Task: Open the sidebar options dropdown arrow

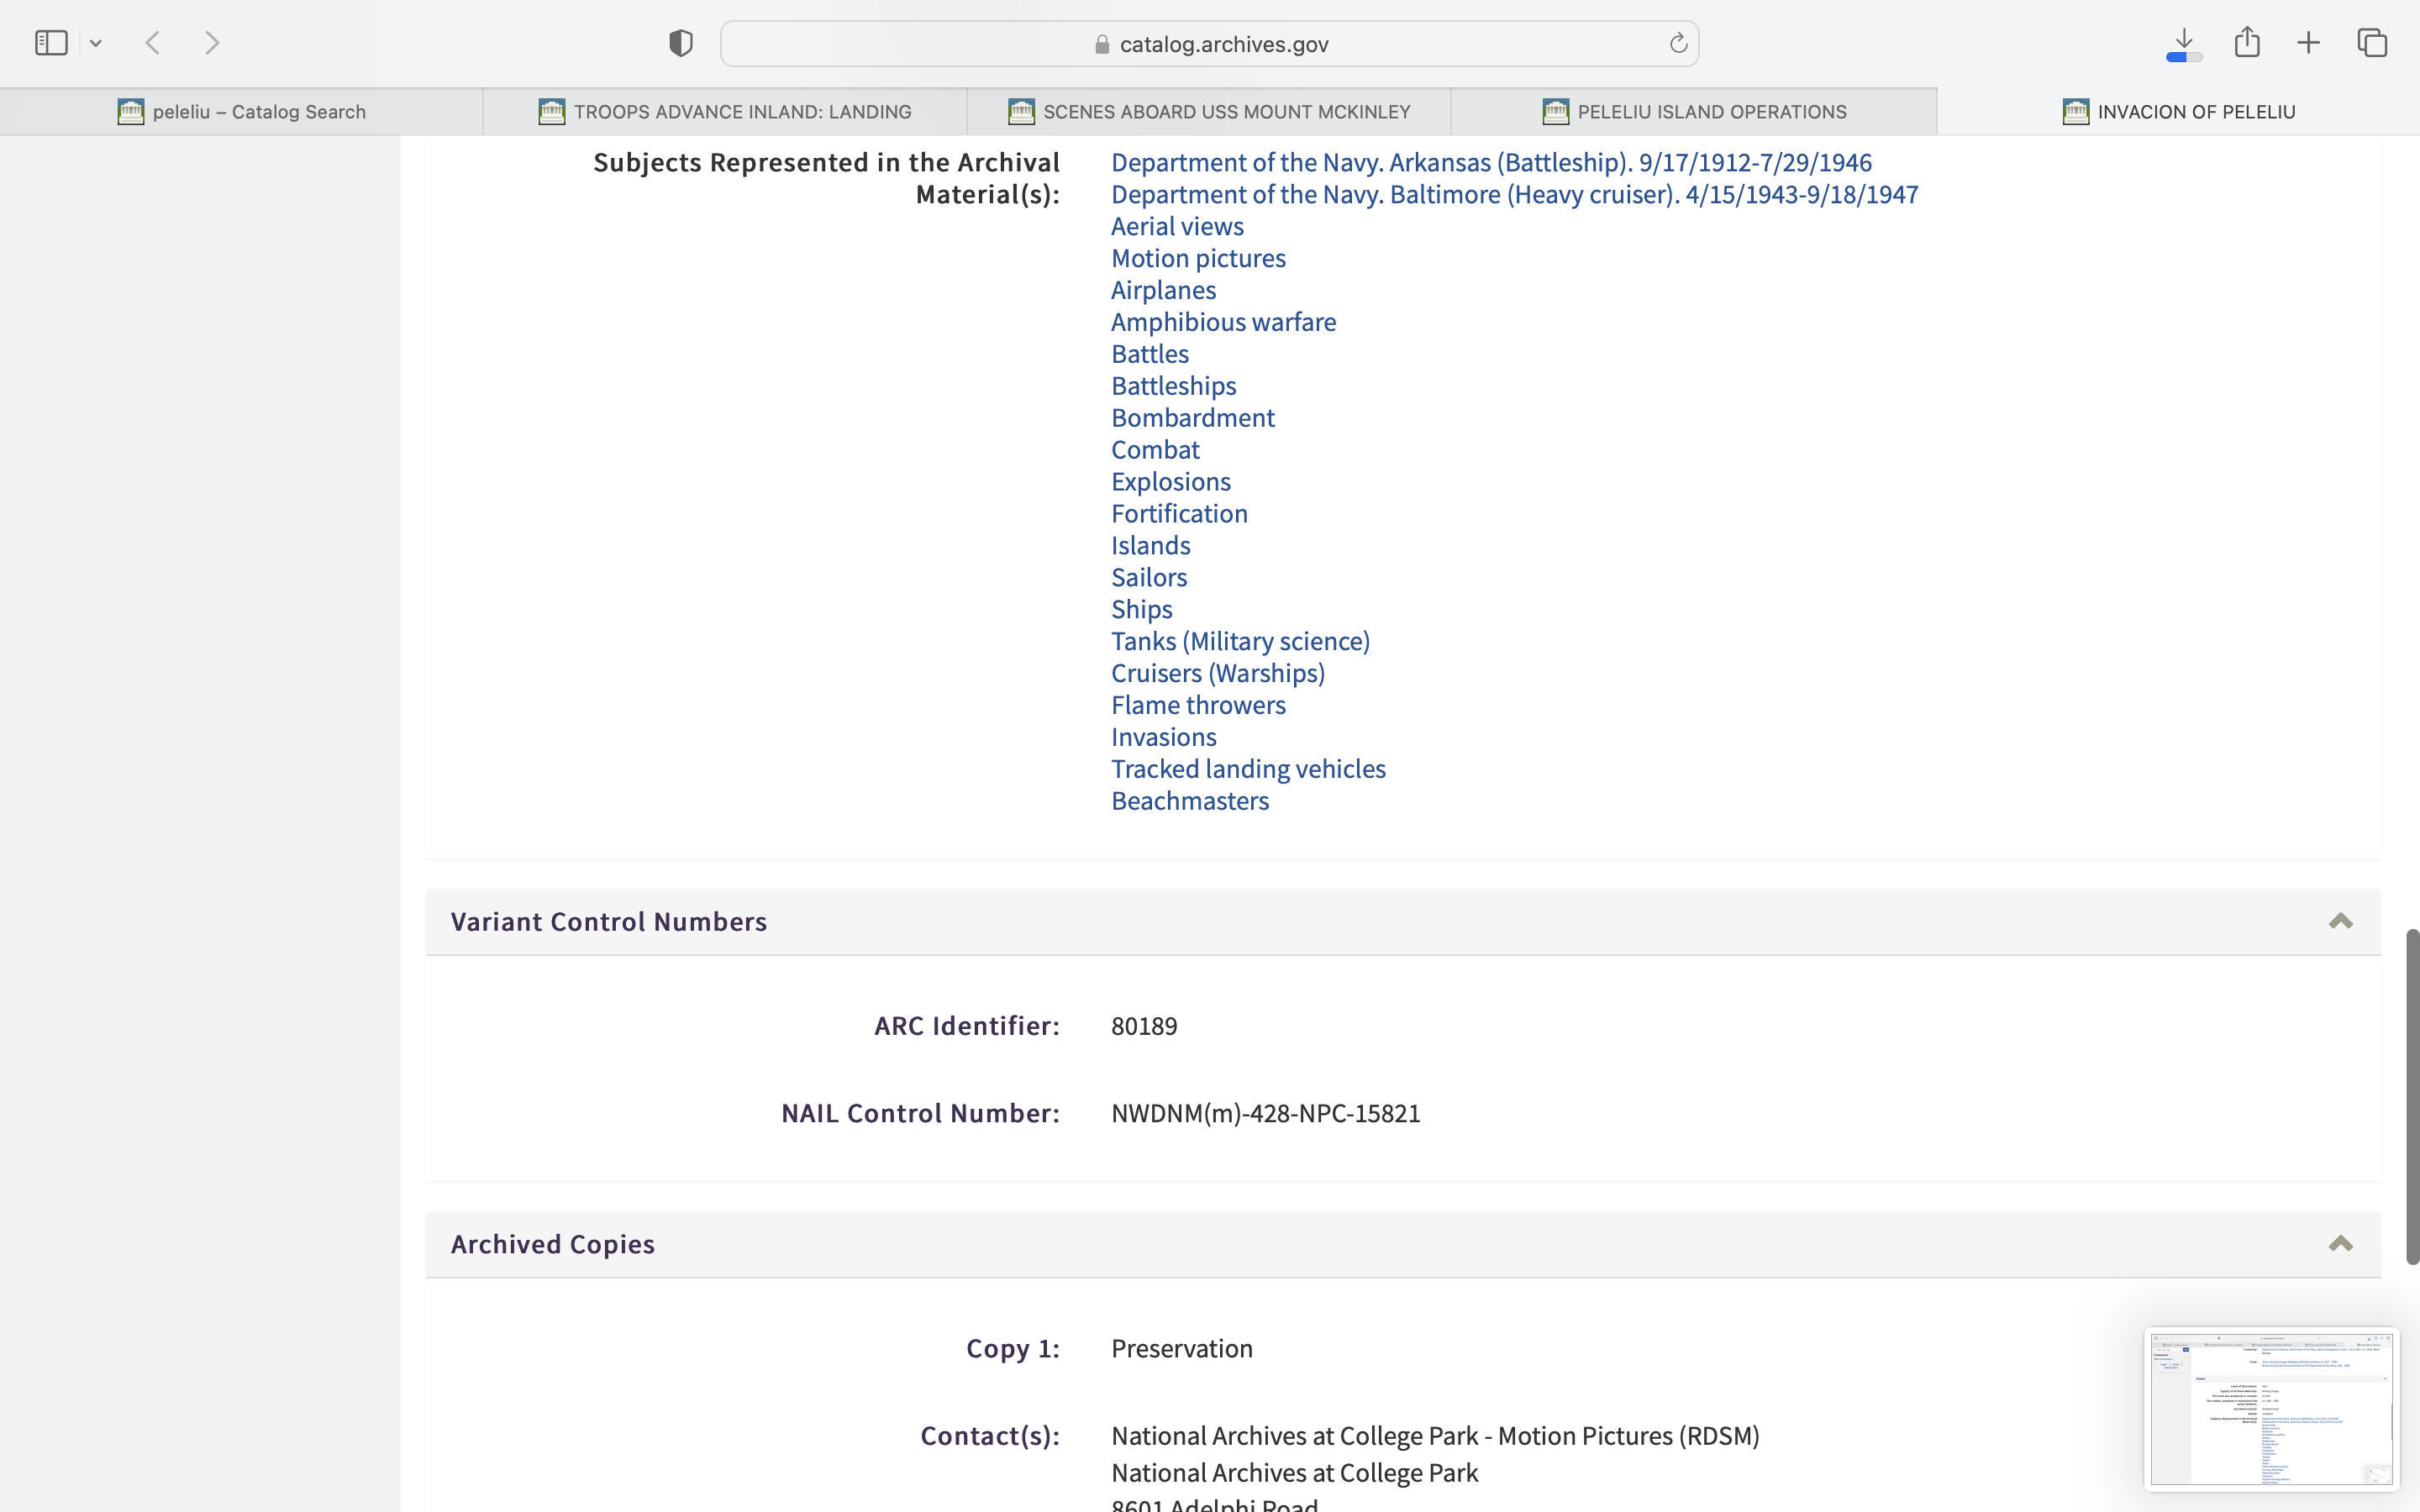Action: click(x=96, y=43)
